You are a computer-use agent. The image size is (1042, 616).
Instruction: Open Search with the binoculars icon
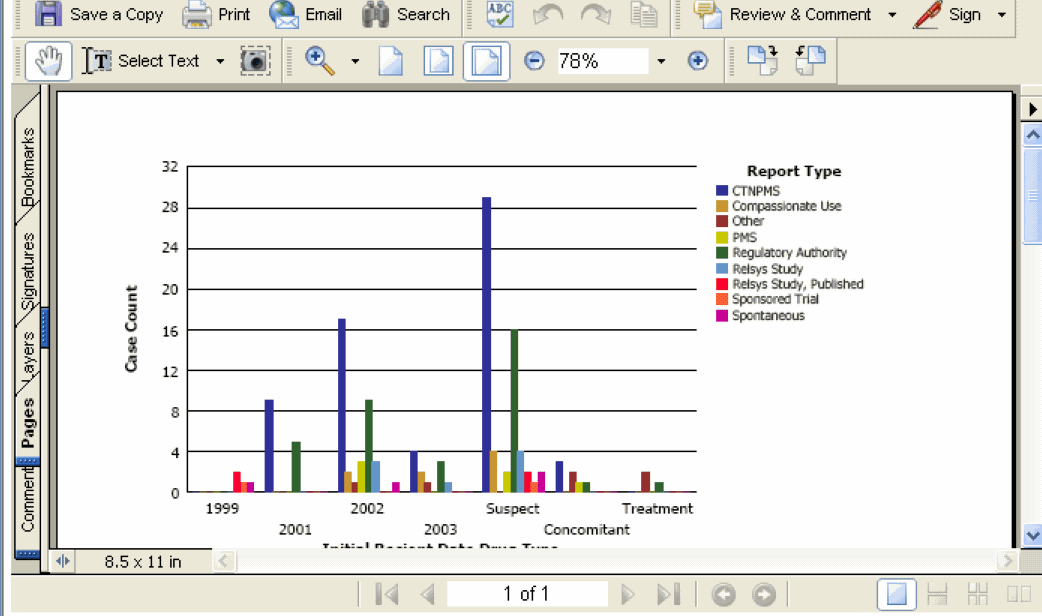tap(406, 14)
